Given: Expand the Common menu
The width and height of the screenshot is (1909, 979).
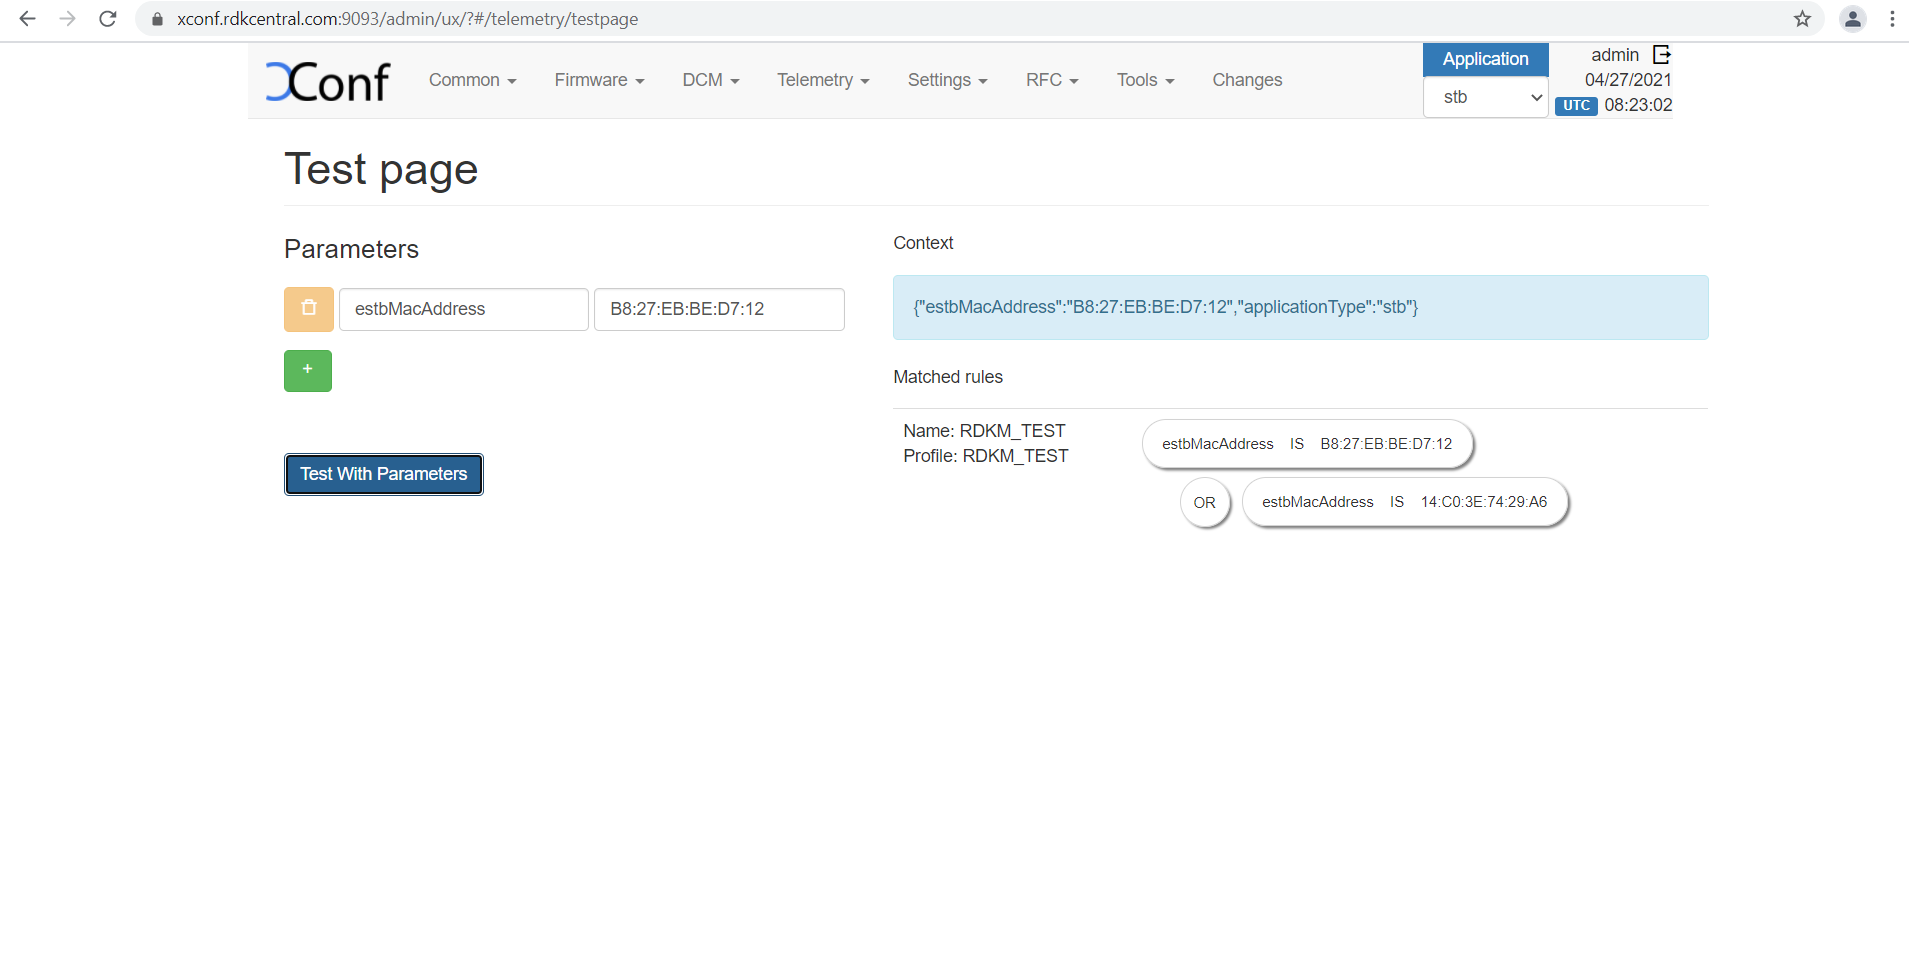Looking at the screenshot, I should pyautogui.click(x=472, y=80).
